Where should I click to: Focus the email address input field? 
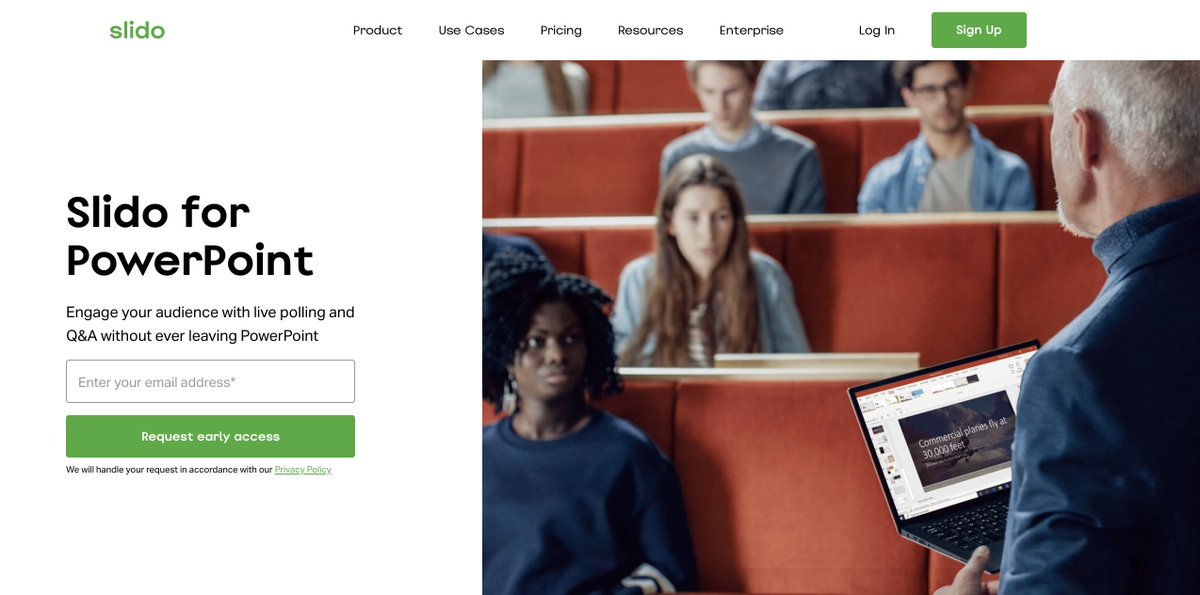pos(210,381)
